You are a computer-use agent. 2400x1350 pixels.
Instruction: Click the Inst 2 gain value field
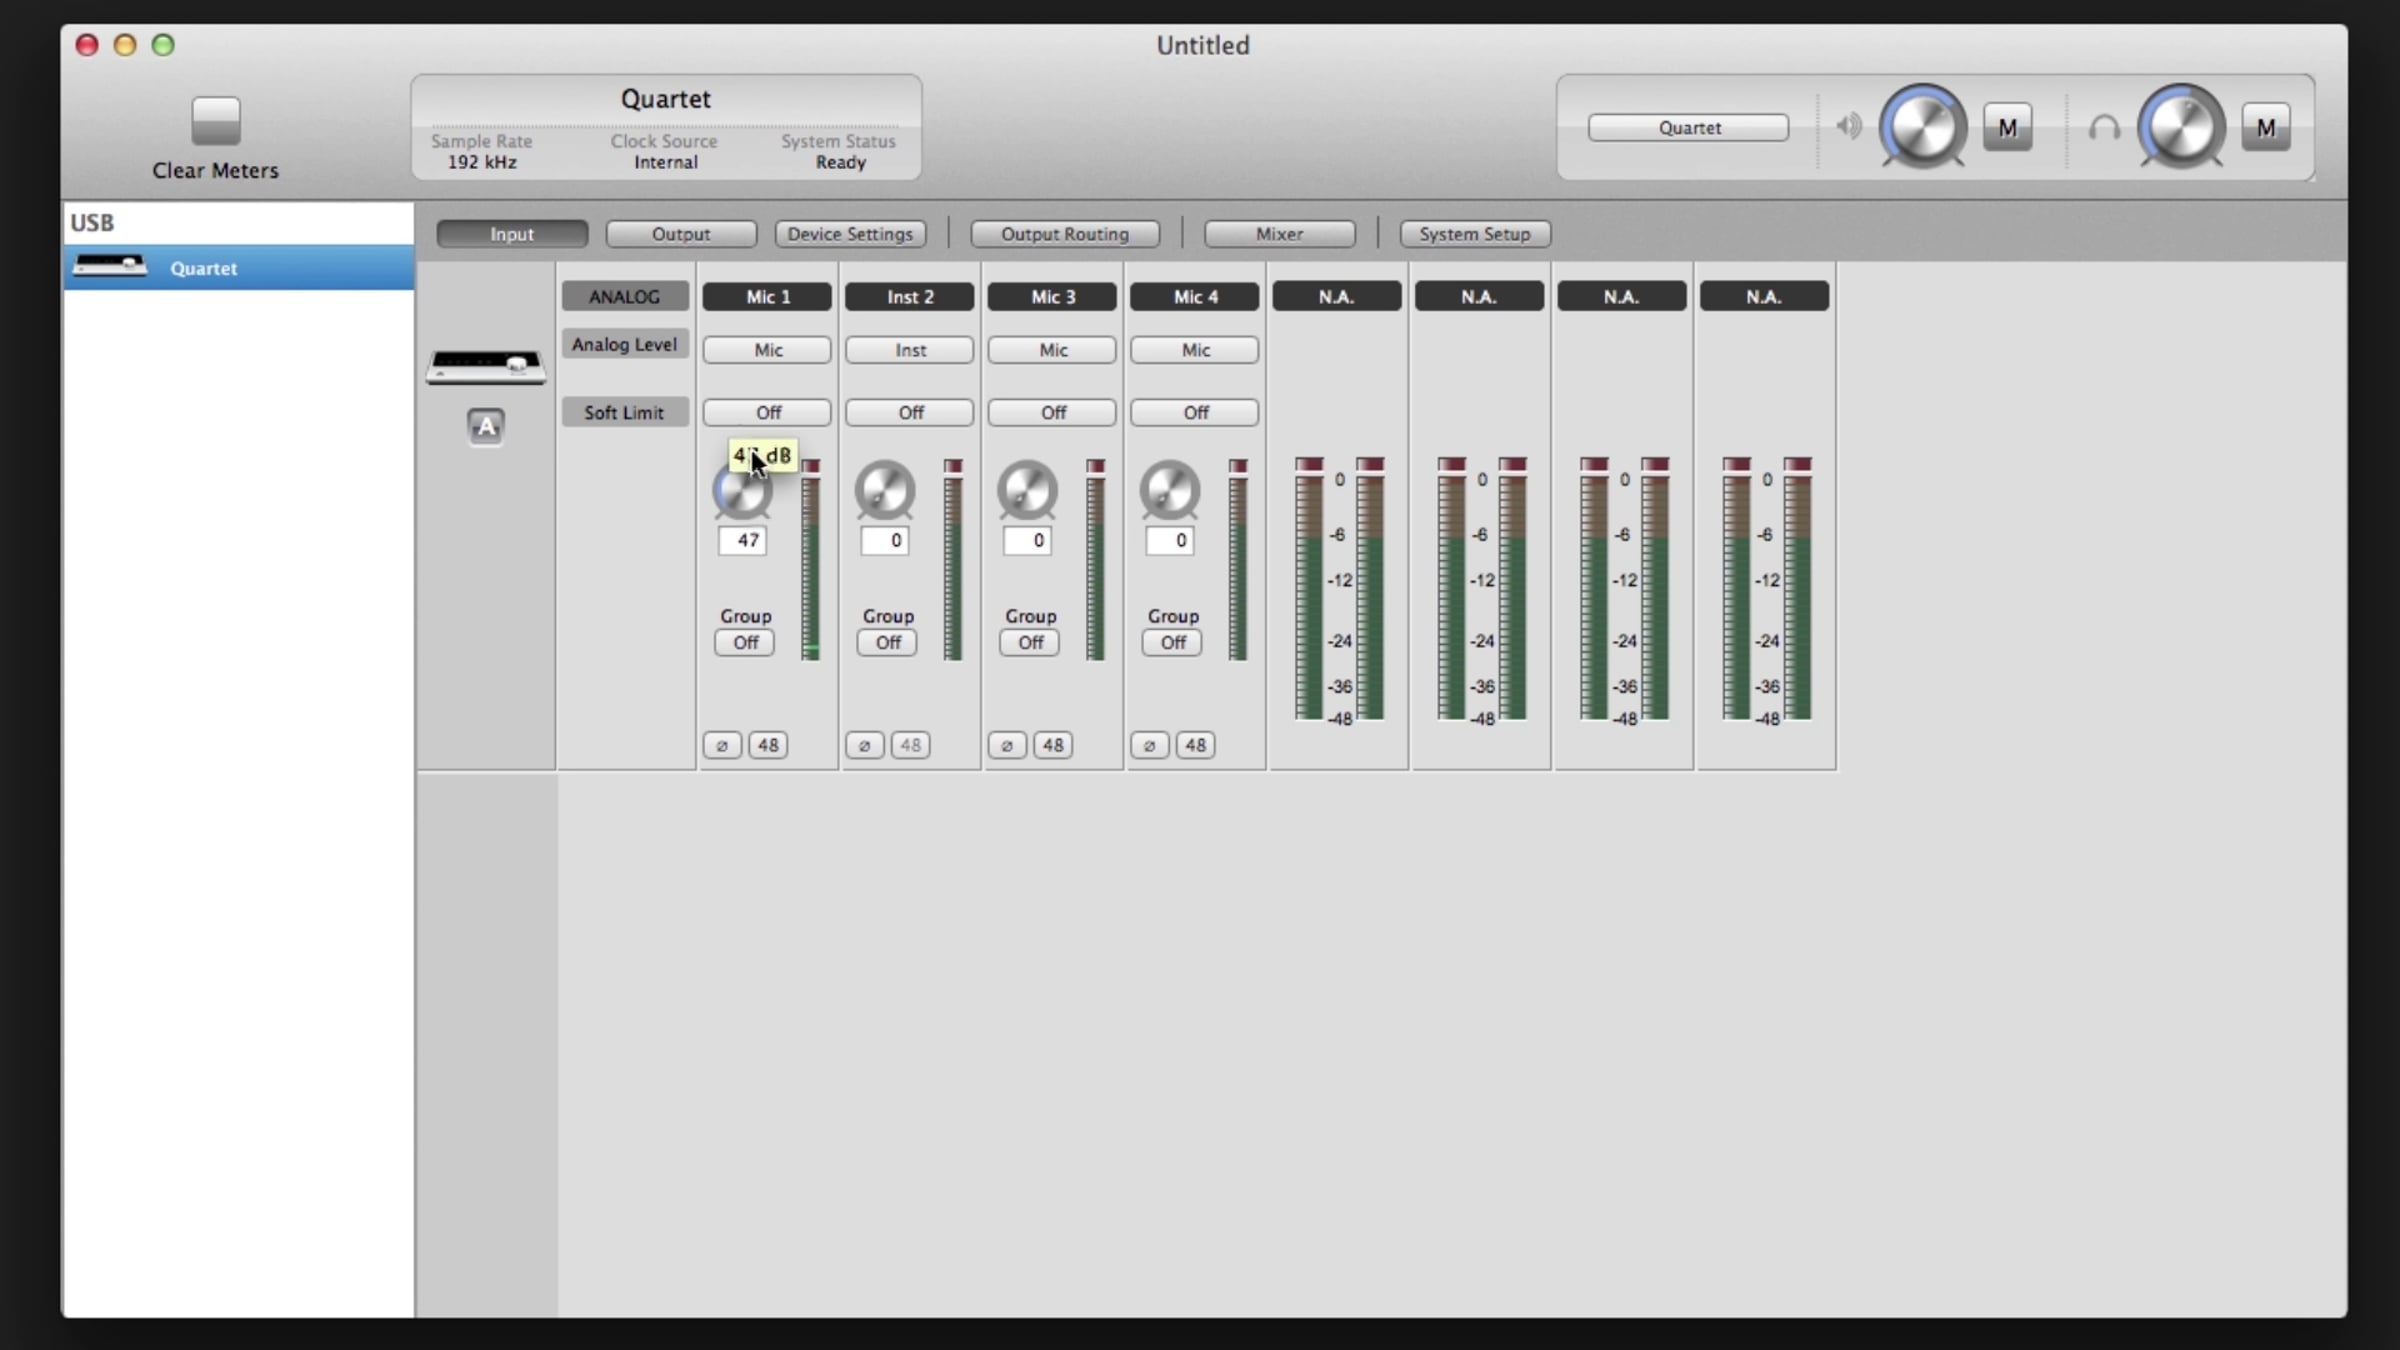(x=885, y=541)
